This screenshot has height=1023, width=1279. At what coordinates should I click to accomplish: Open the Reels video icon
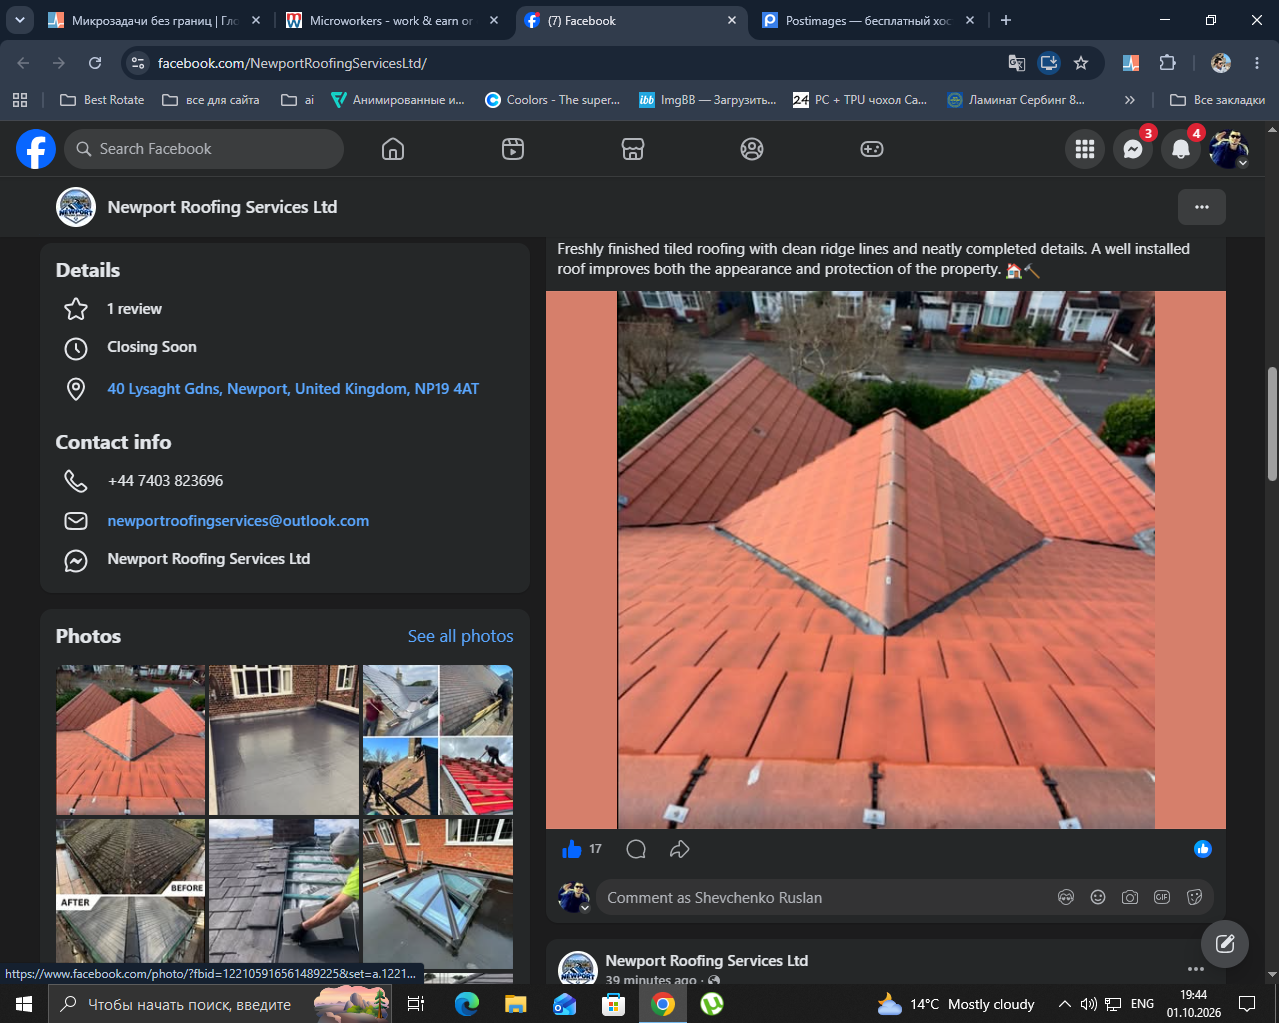coord(513,149)
